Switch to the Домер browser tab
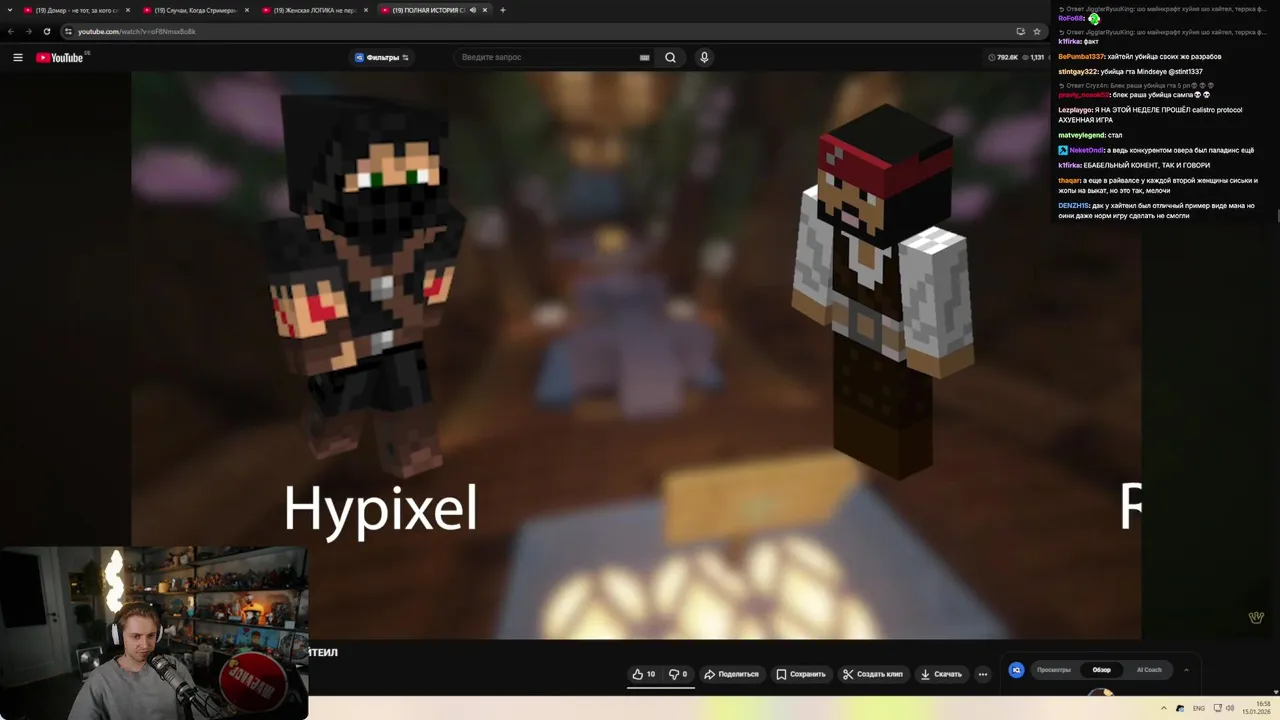1280x720 pixels. point(76,10)
